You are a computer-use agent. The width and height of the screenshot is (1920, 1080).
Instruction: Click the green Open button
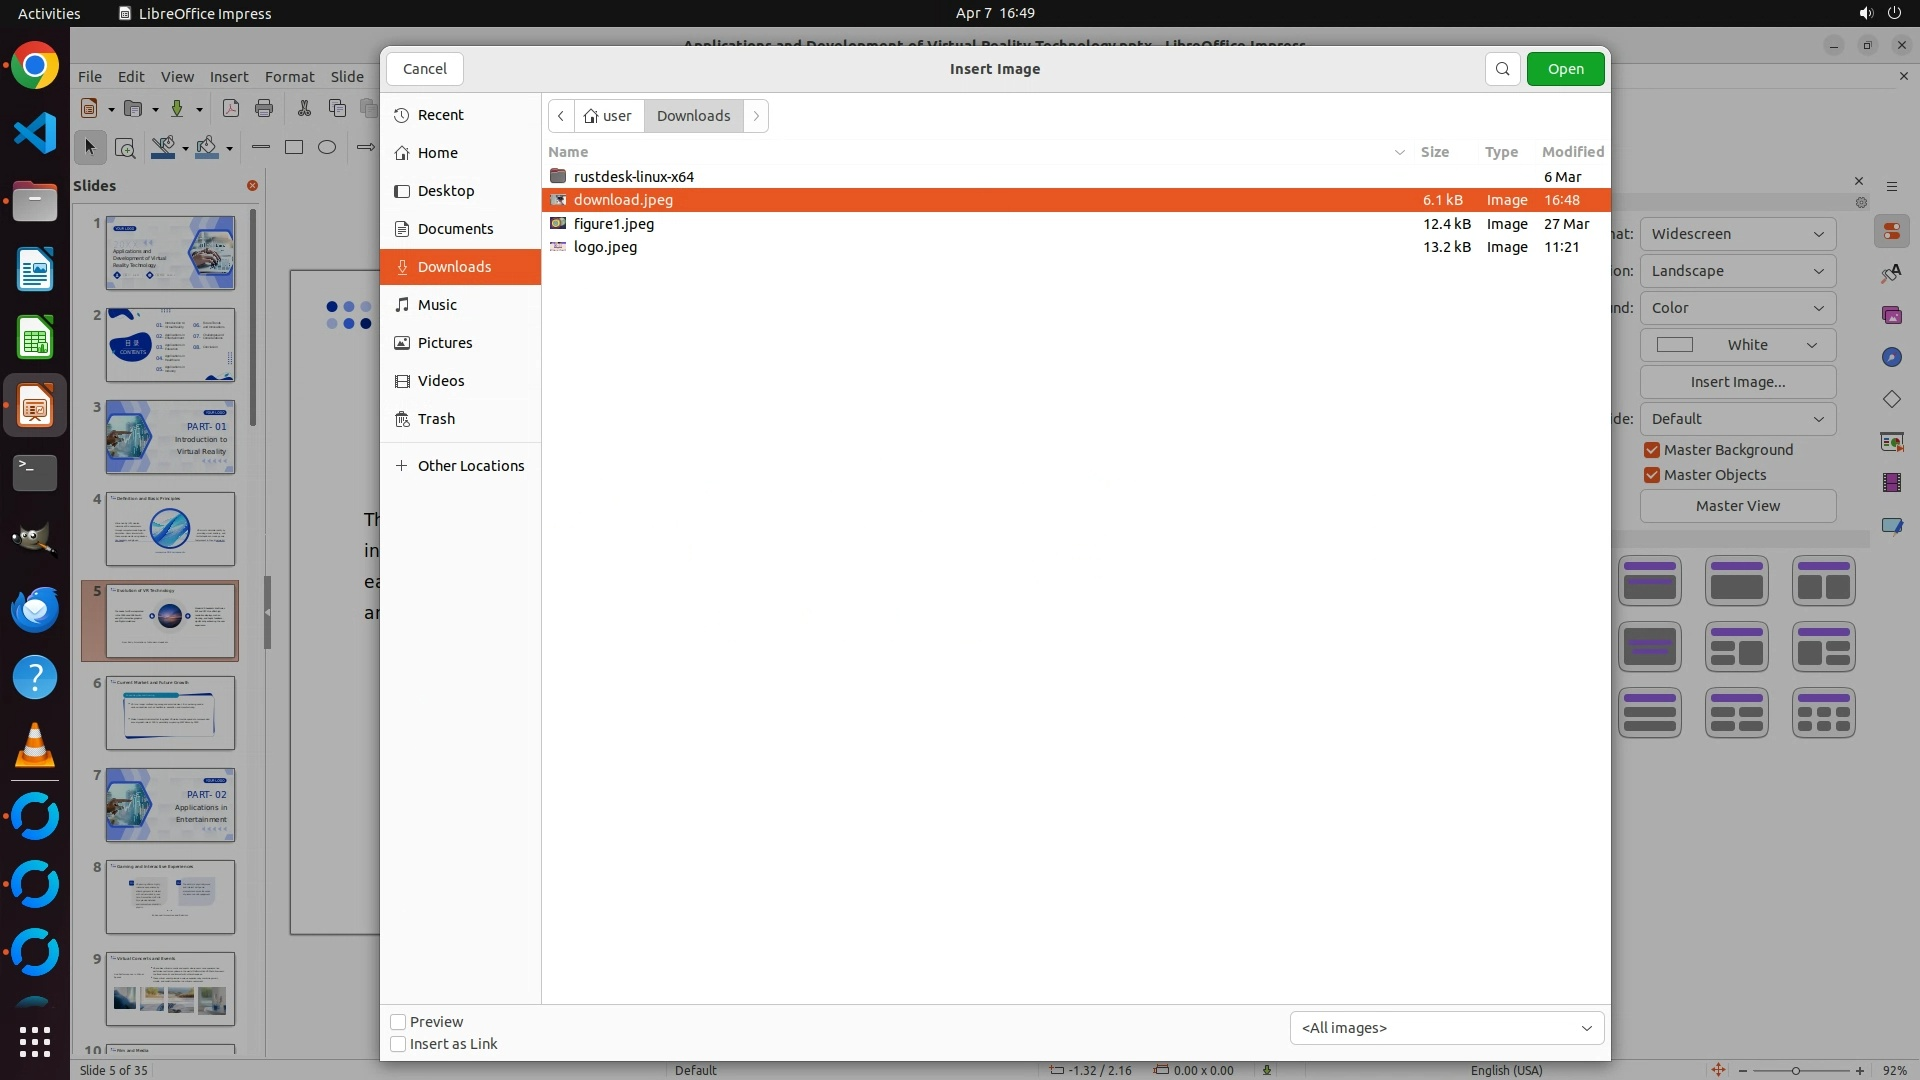[x=1565, y=69]
